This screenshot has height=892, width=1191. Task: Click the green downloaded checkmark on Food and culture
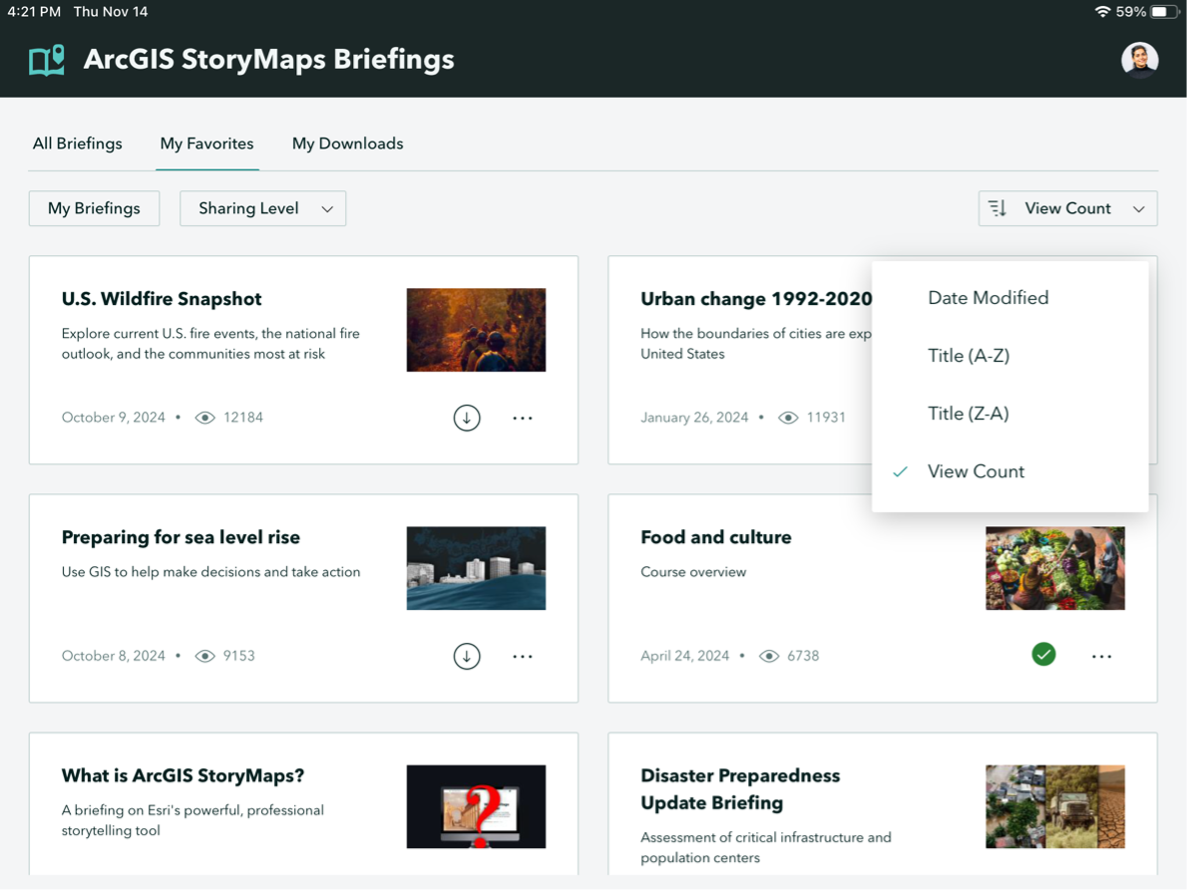click(x=1043, y=655)
